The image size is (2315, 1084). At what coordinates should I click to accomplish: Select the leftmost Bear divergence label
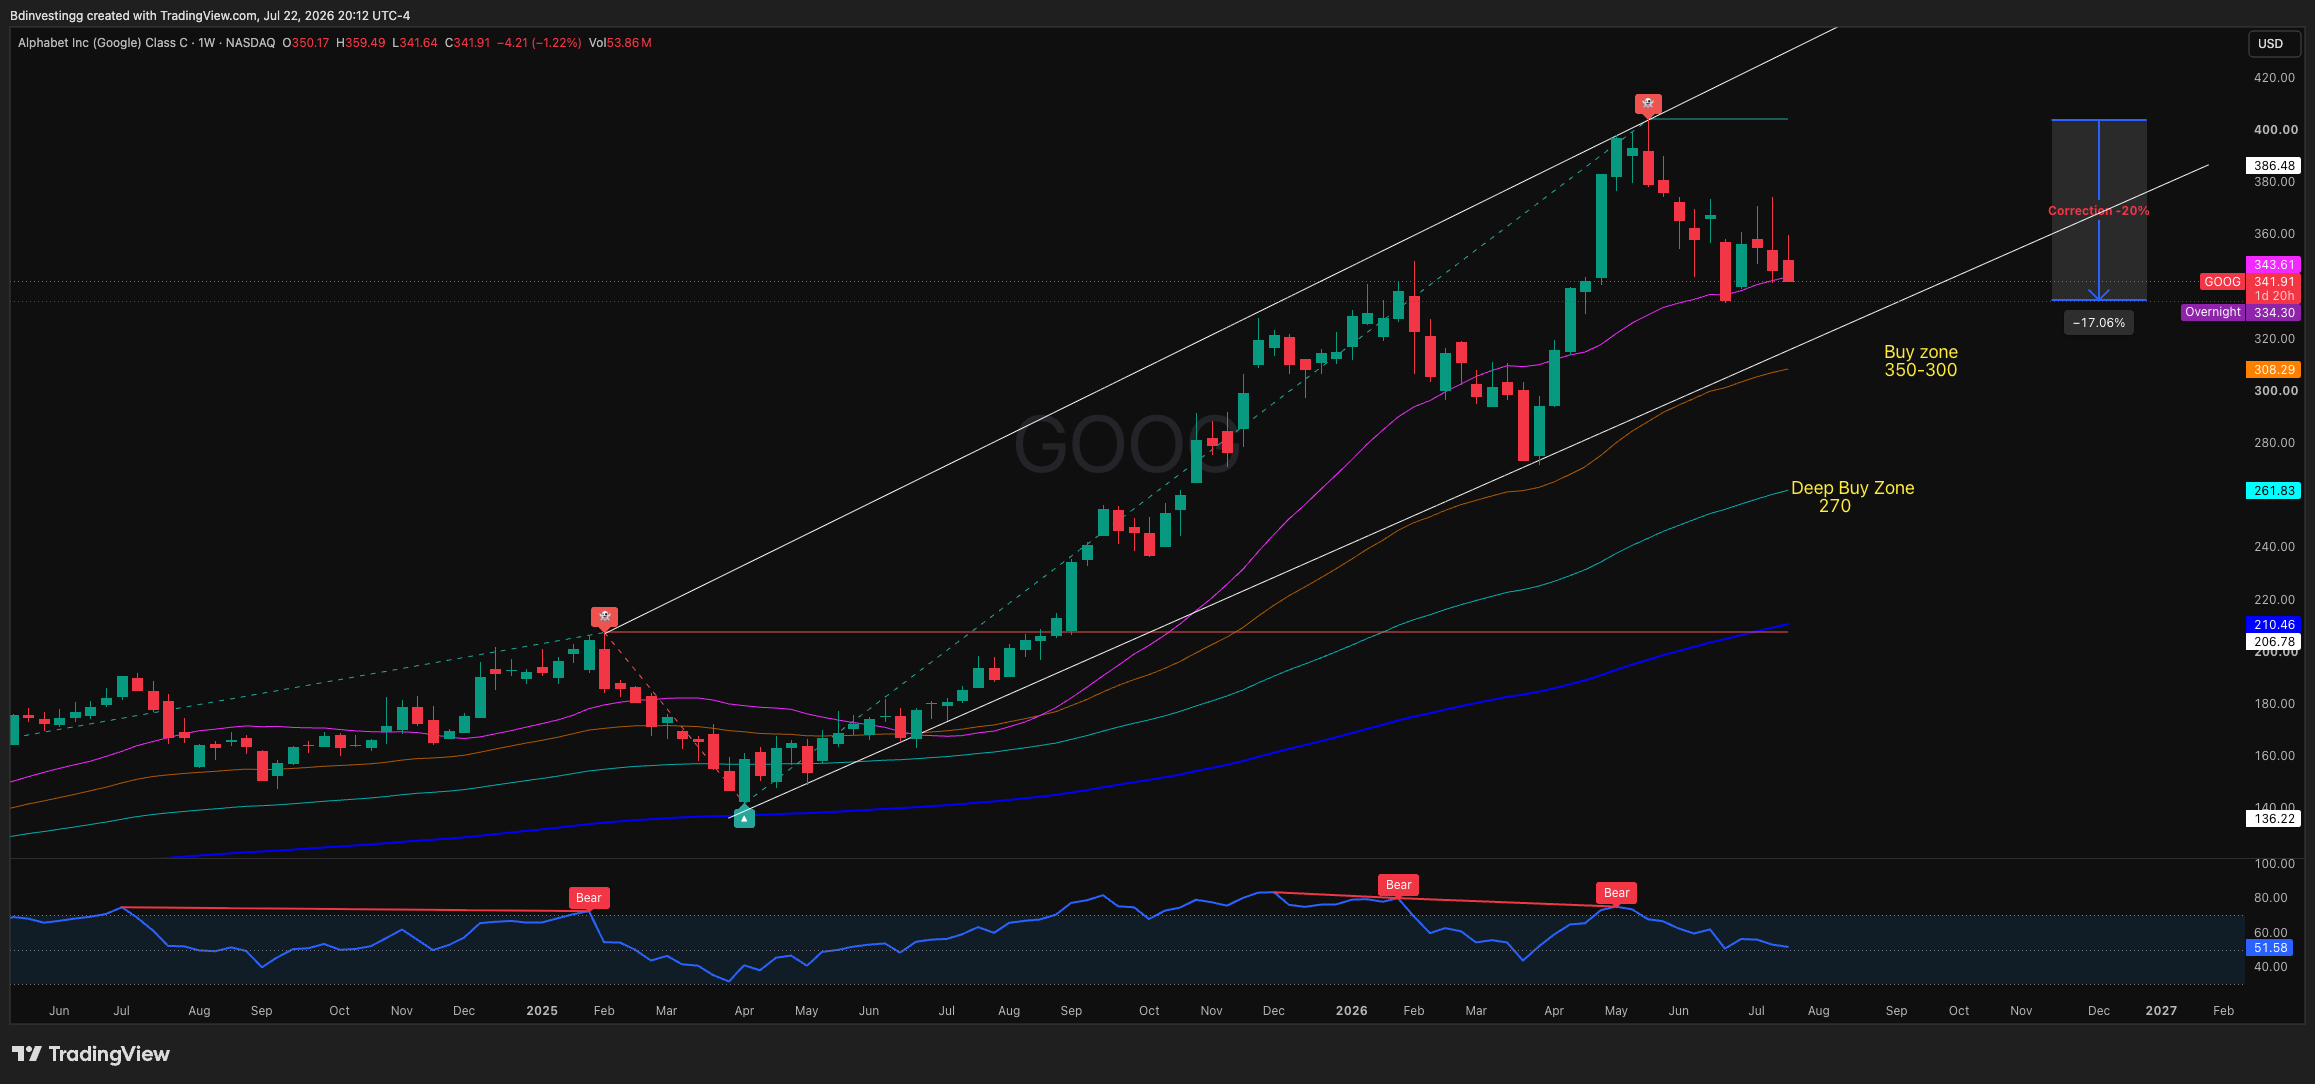tap(589, 898)
